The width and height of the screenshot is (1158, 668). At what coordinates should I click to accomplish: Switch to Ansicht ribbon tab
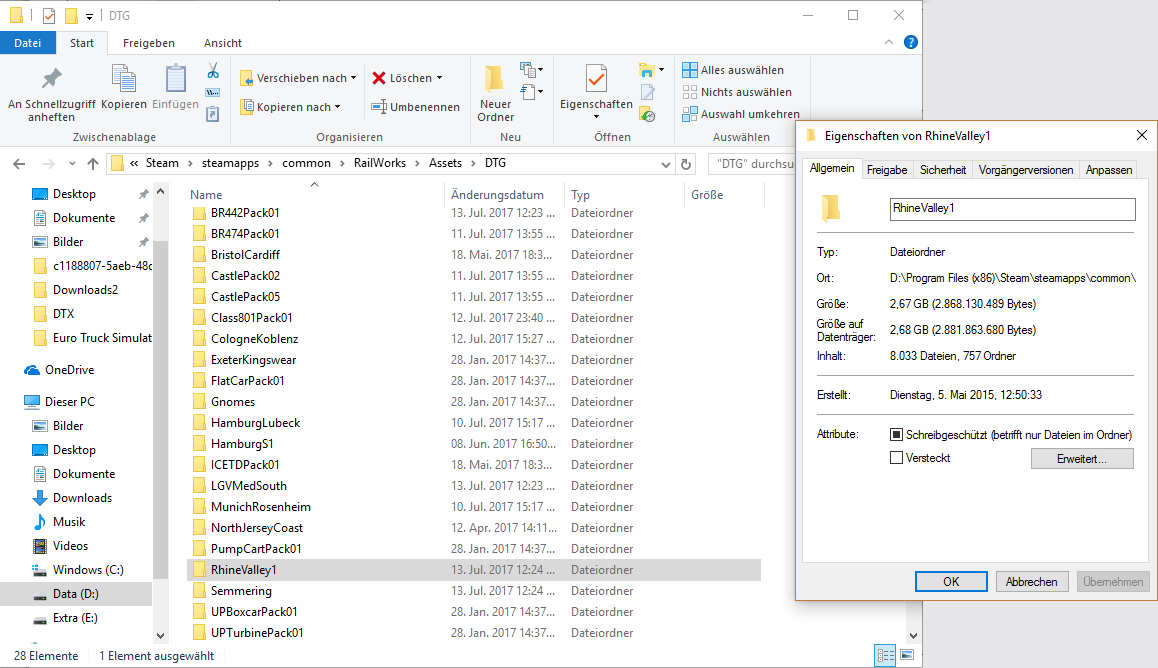pos(222,43)
